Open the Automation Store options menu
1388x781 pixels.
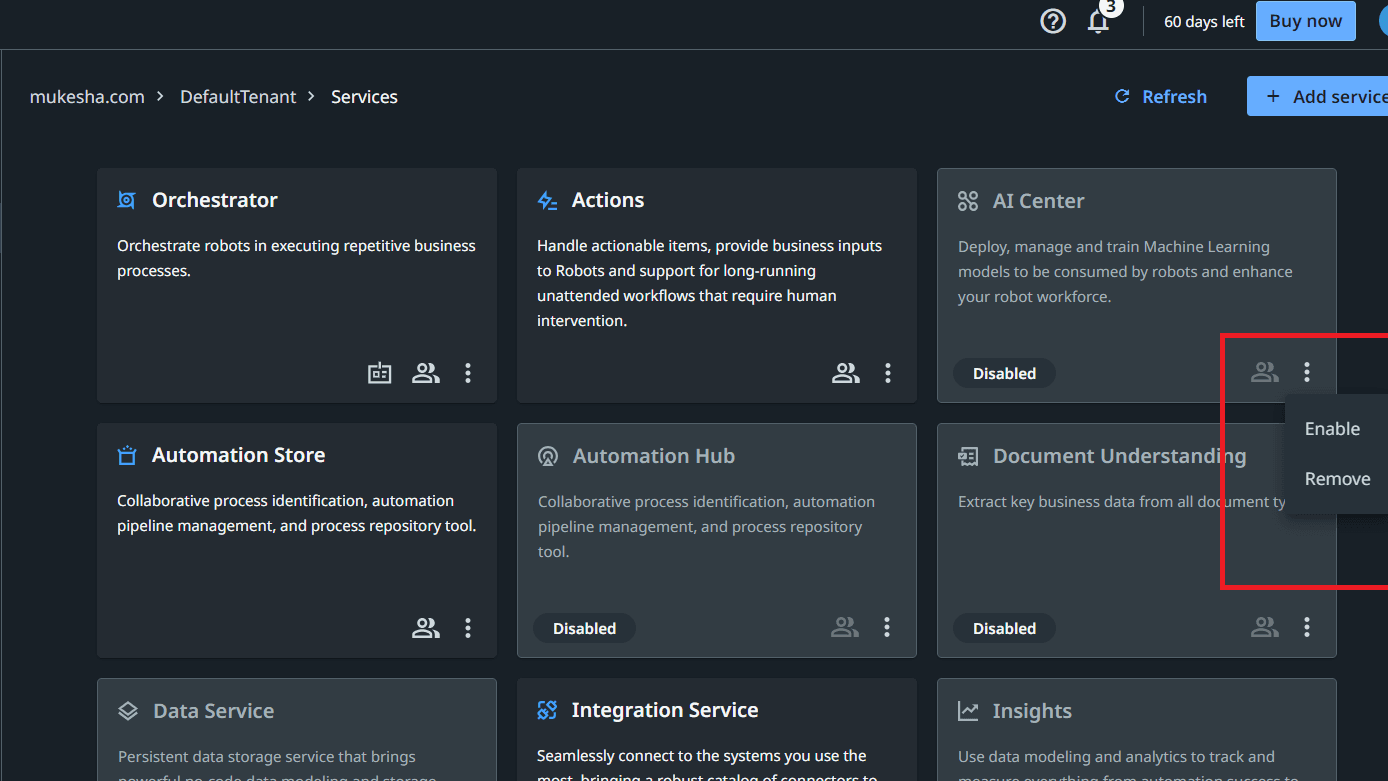[x=467, y=627]
